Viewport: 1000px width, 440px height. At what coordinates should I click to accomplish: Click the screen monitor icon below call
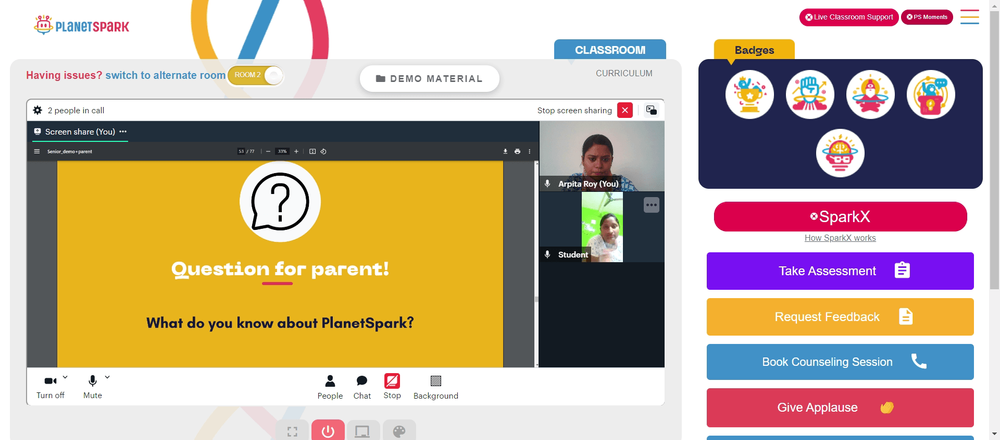pyautogui.click(x=363, y=430)
